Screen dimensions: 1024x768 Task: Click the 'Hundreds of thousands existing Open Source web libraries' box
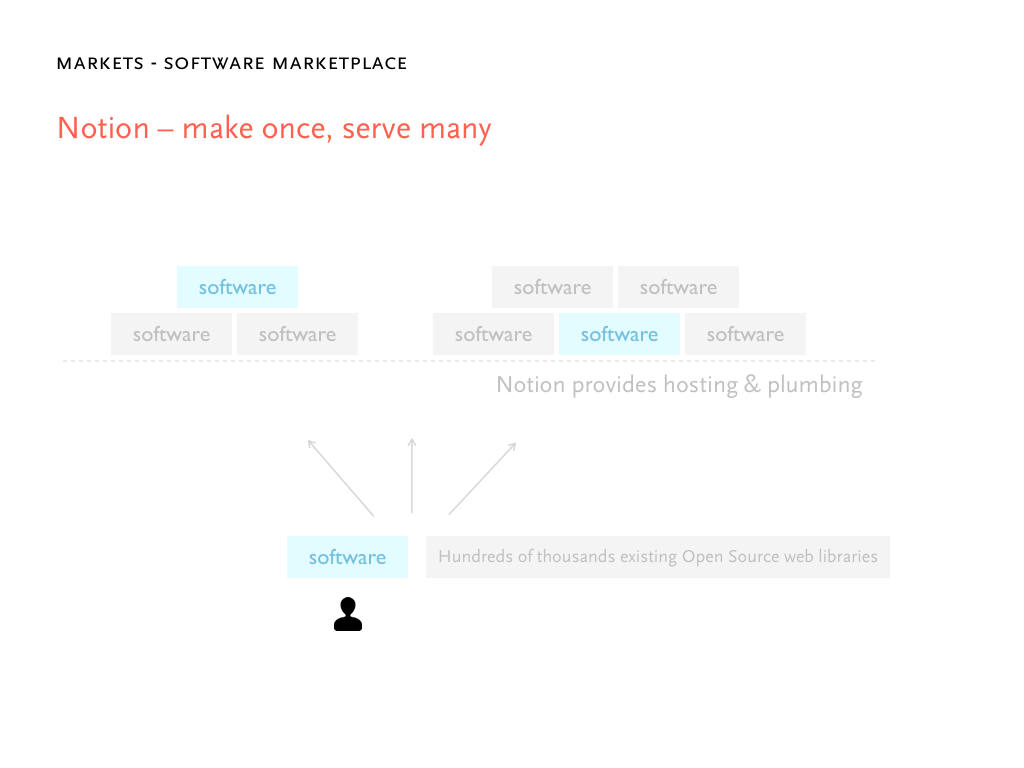click(658, 557)
